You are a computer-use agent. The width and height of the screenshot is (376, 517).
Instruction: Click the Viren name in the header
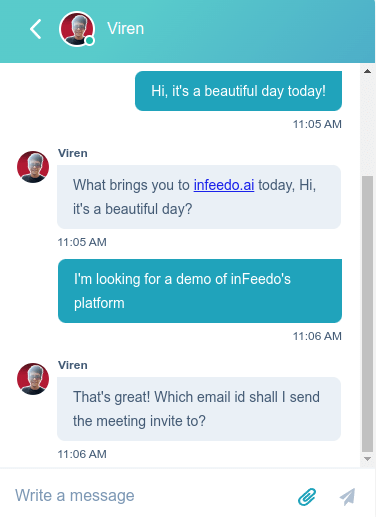tap(126, 29)
